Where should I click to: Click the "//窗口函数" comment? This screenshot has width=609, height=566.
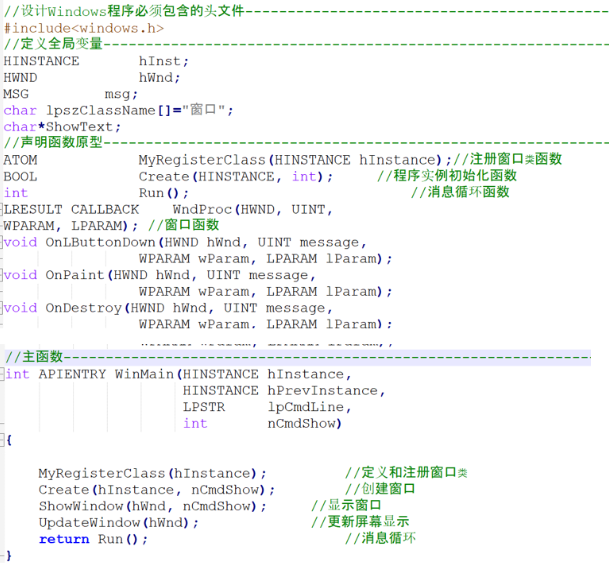coord(184,225)
